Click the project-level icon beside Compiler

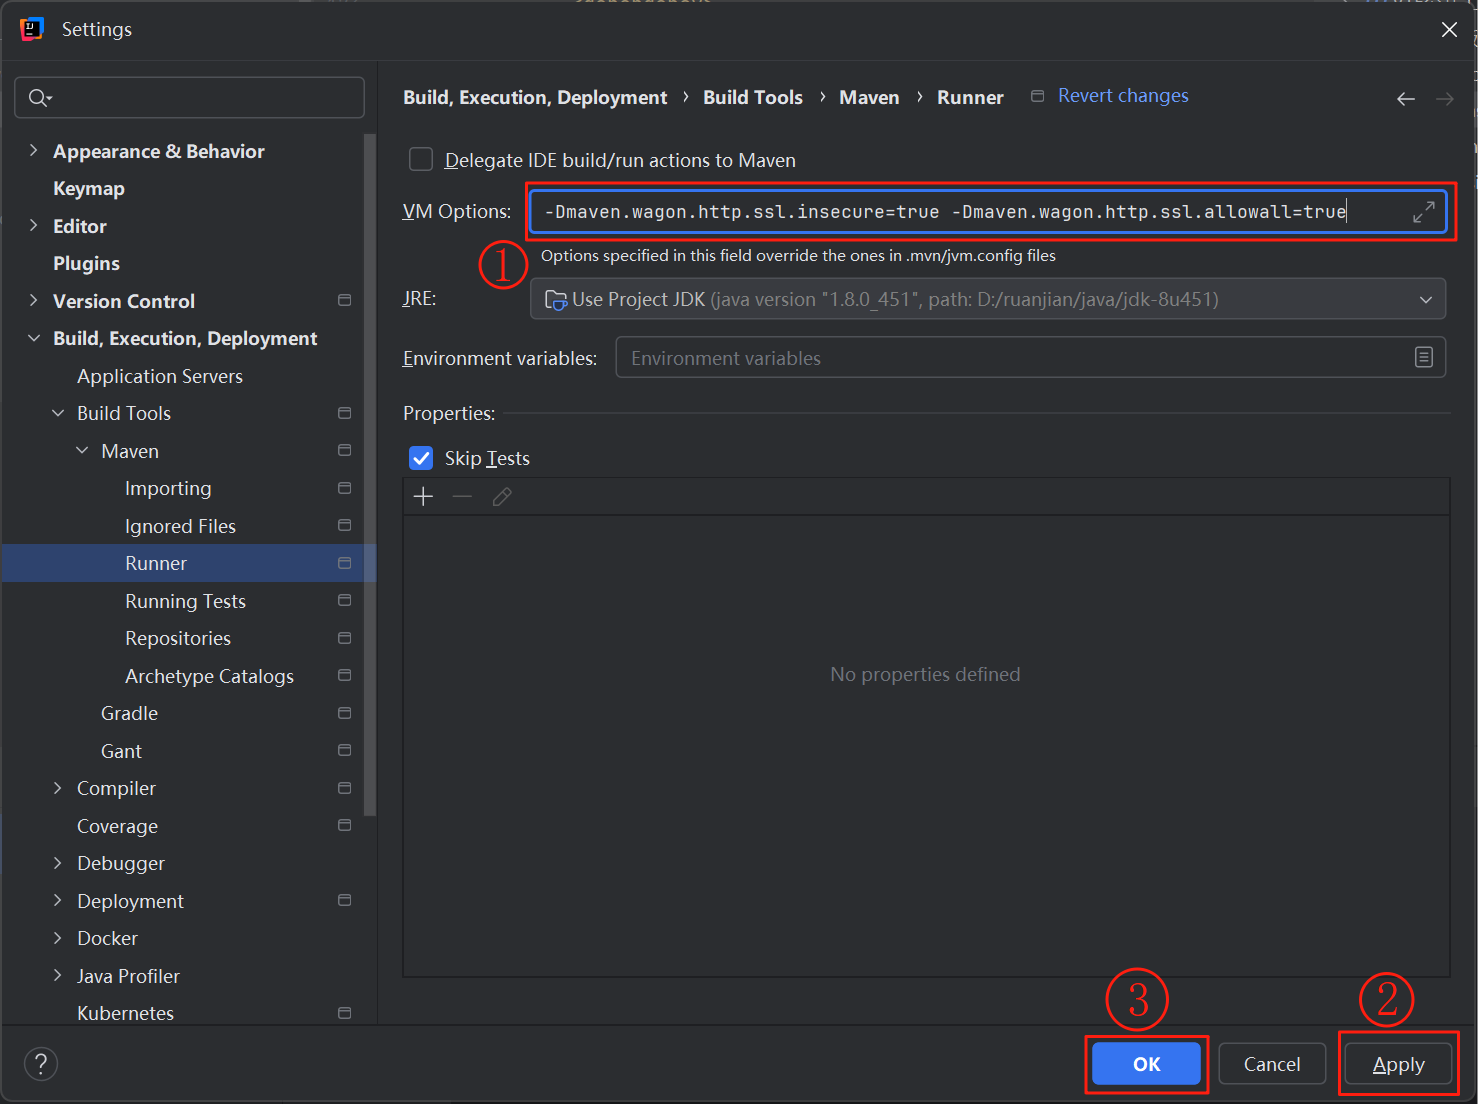point(345,788)
